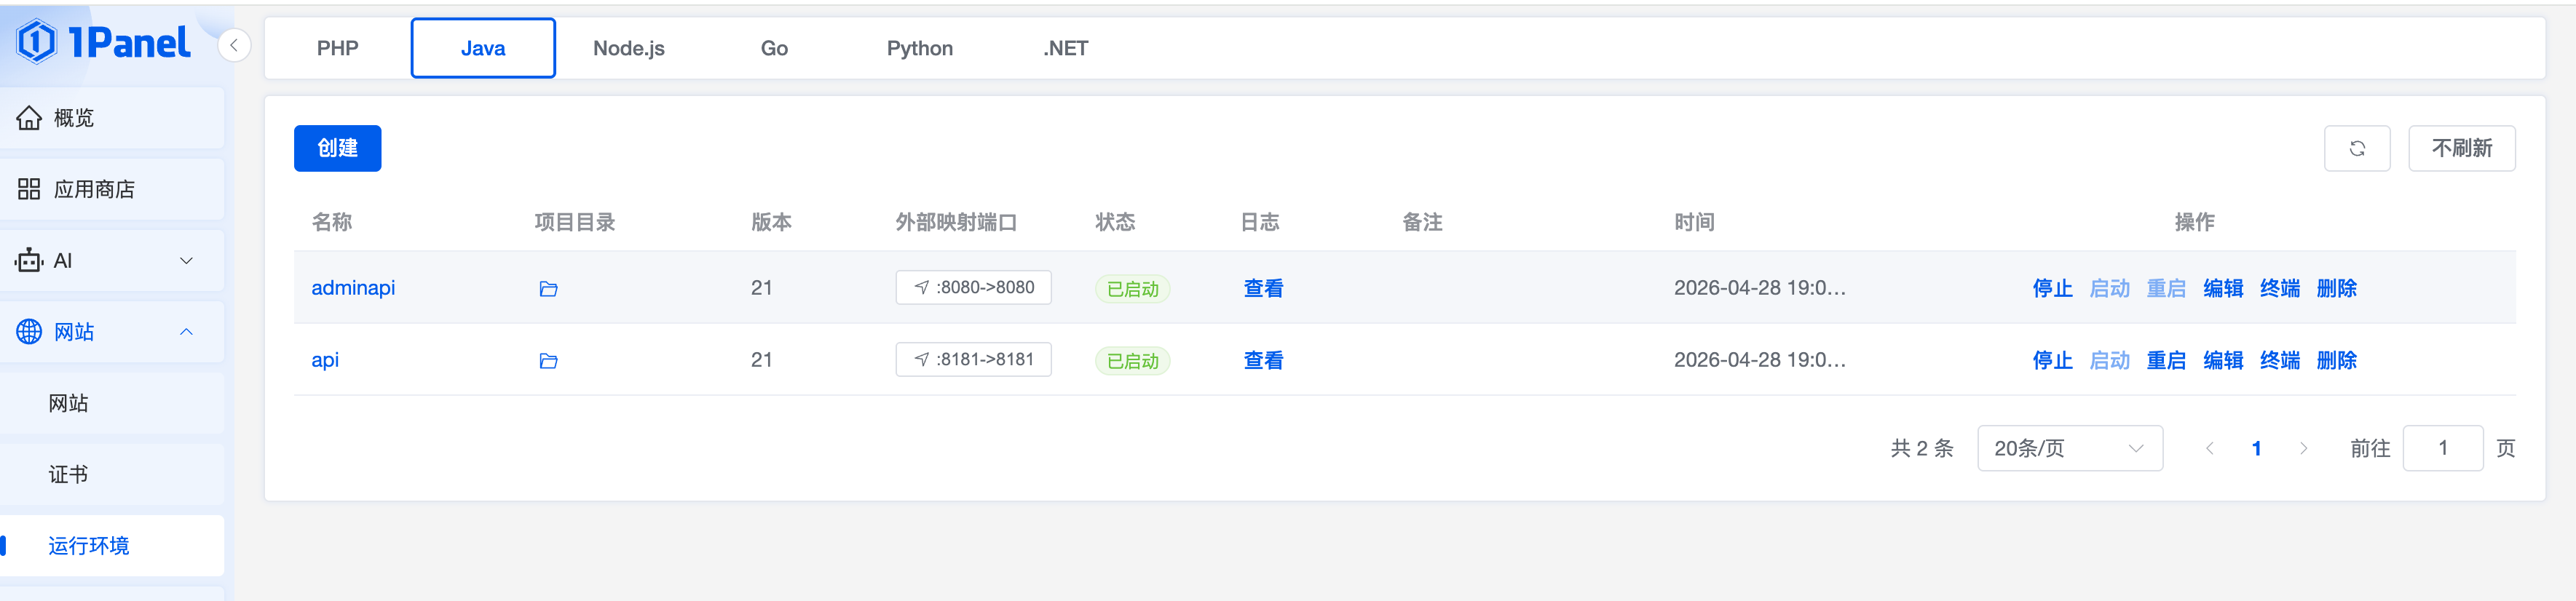This screenshot has width=2576, height=601.
Task: Open 概览 overview home icon item
Action: [x=112, y=118]
